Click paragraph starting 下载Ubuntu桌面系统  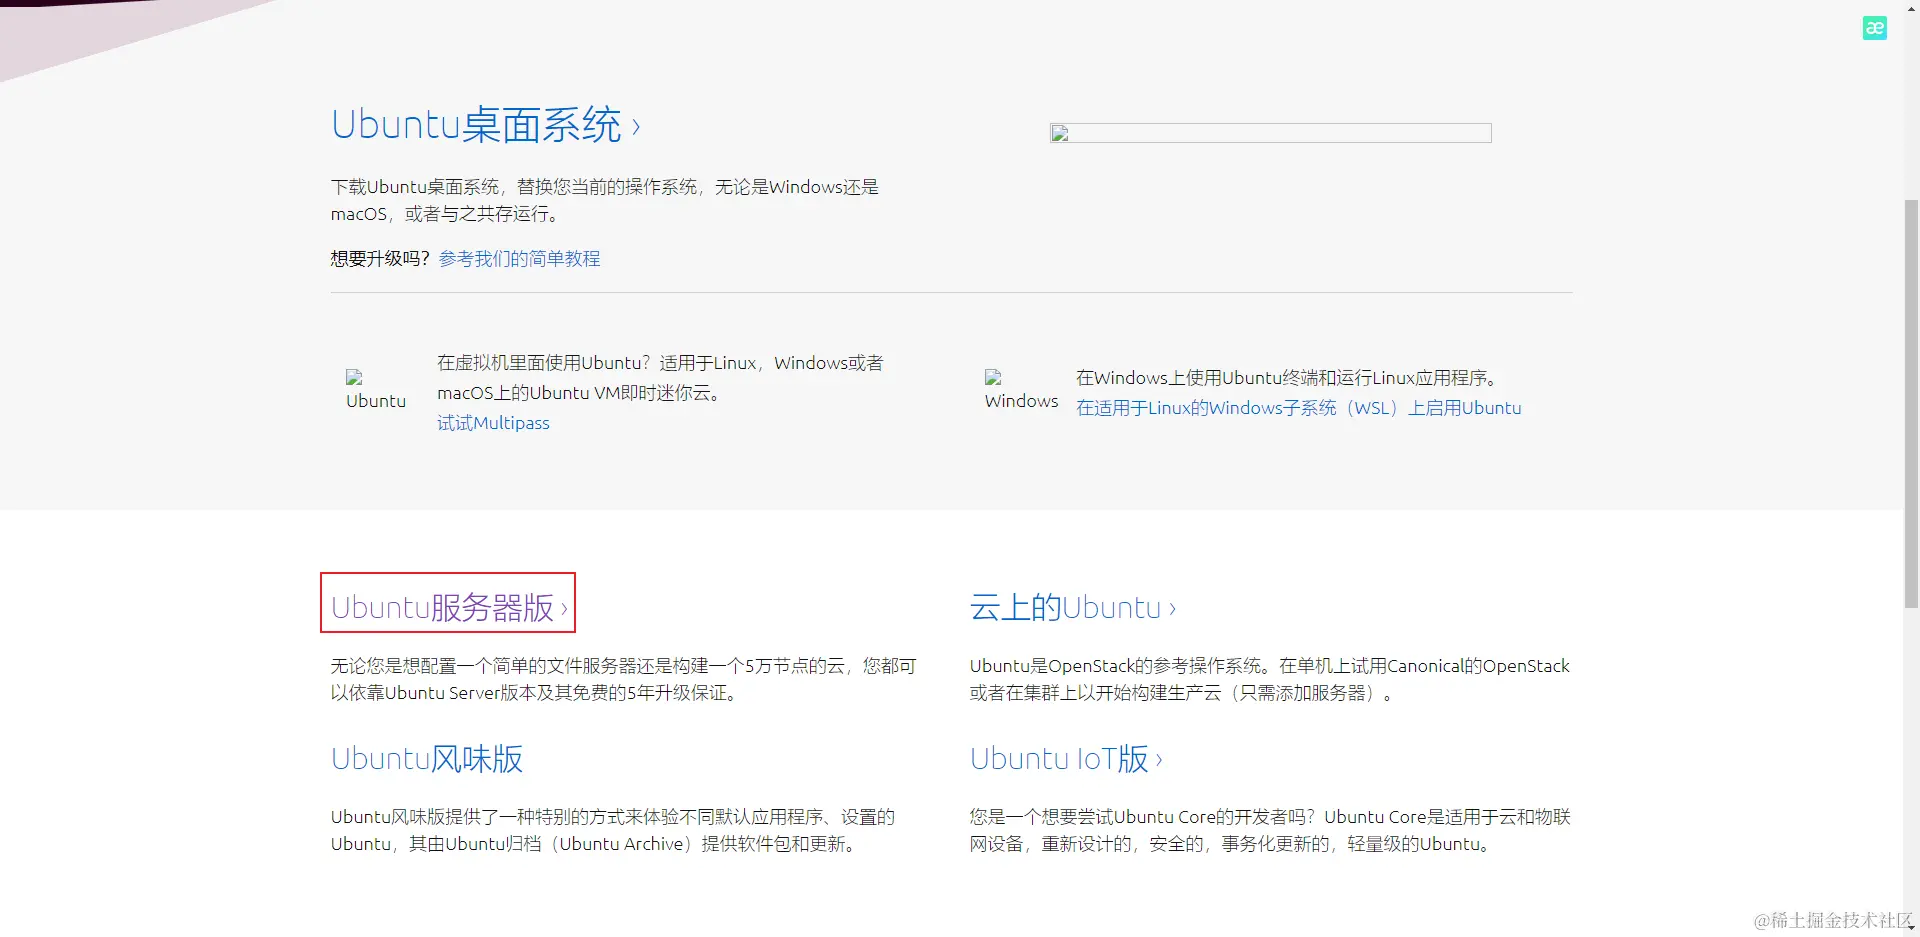pyautogui.click(x=605, y=200)
